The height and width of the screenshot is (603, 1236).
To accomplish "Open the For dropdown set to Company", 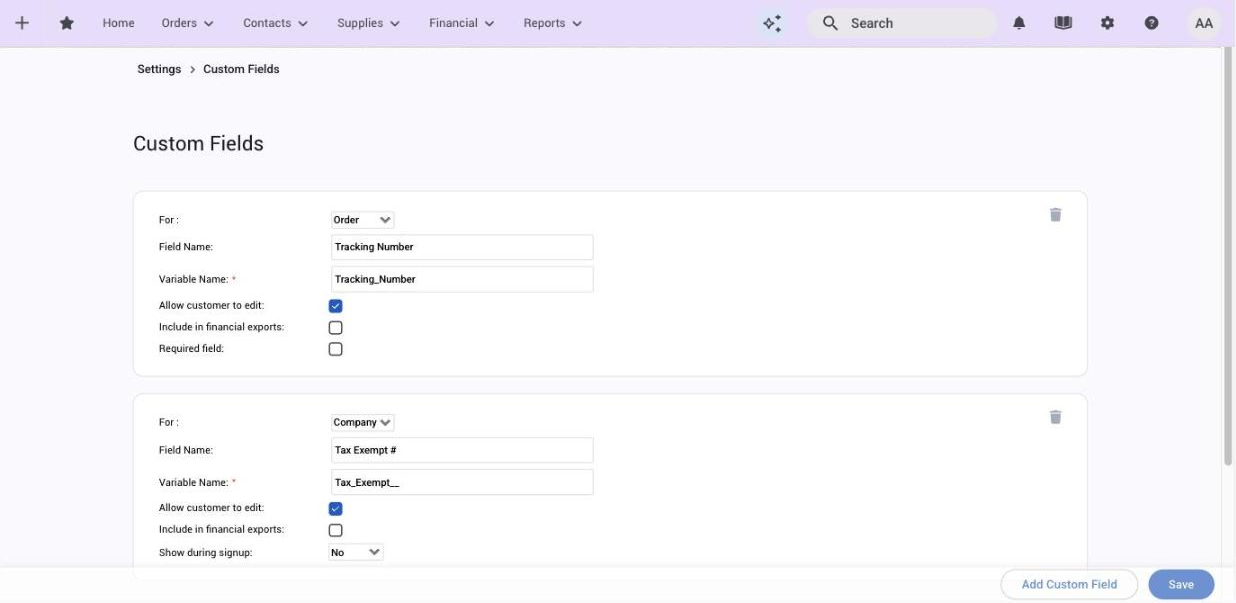I will point(362,423).
